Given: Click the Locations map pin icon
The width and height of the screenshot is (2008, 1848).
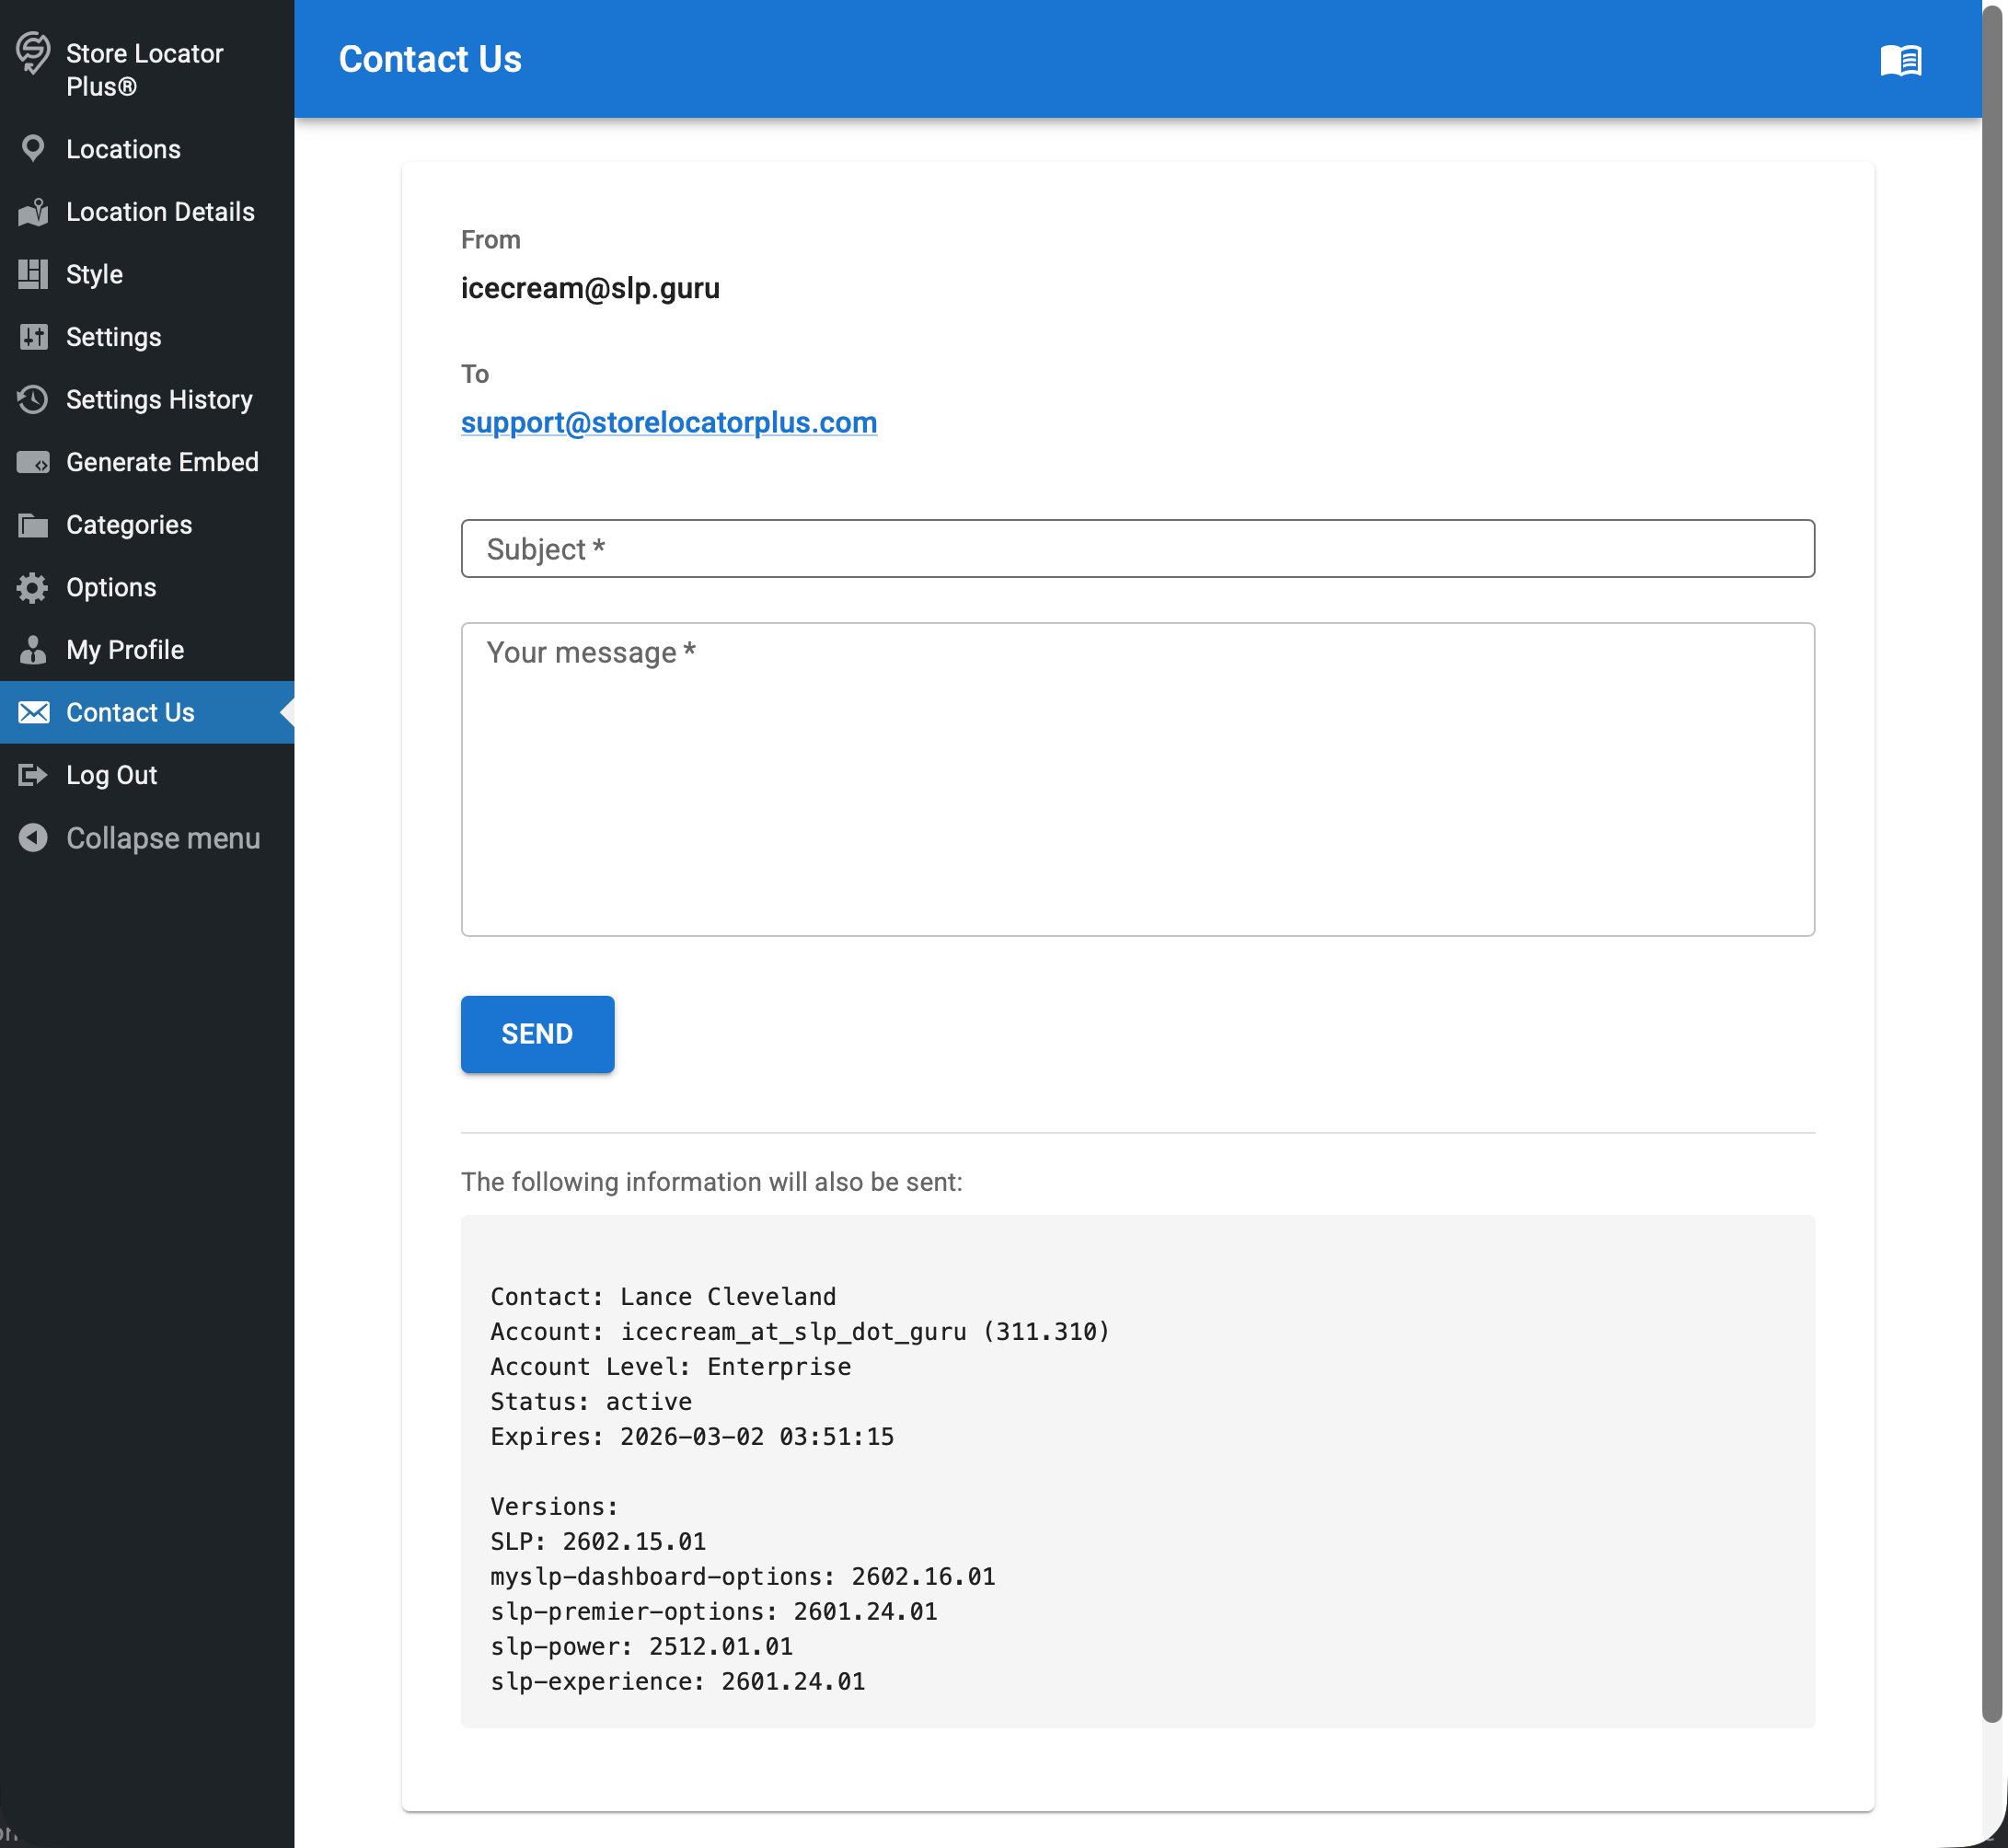Looking at the screenshot, I should pos(33,149).
